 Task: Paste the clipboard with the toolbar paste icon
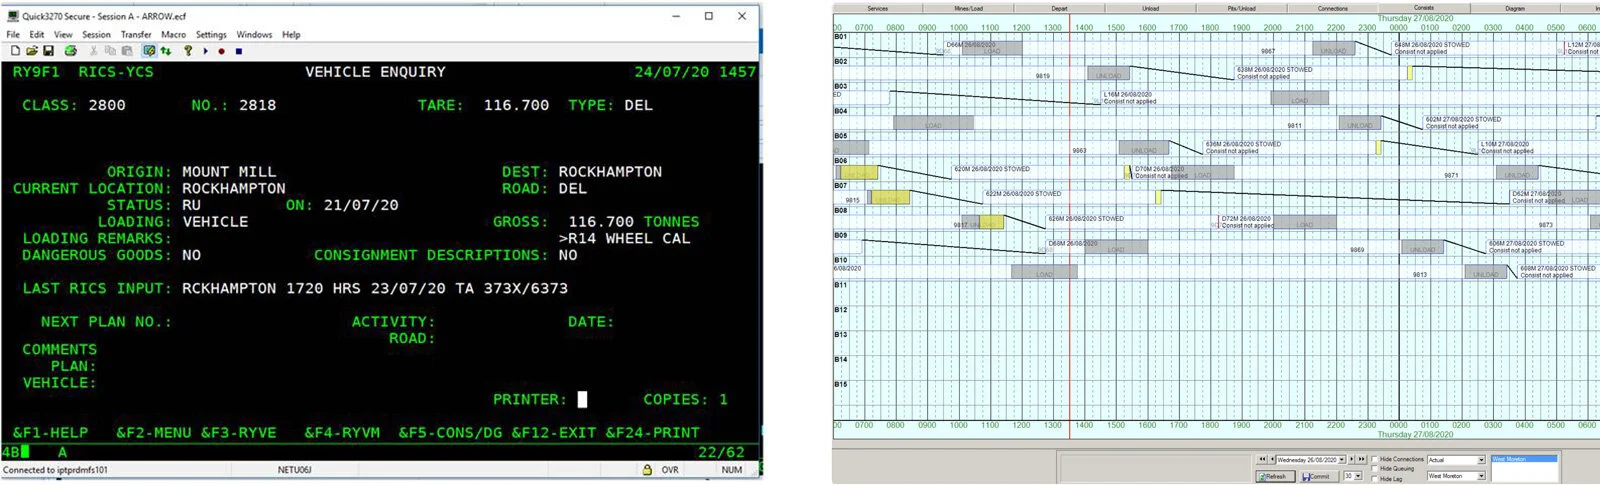tap(127, 51)
